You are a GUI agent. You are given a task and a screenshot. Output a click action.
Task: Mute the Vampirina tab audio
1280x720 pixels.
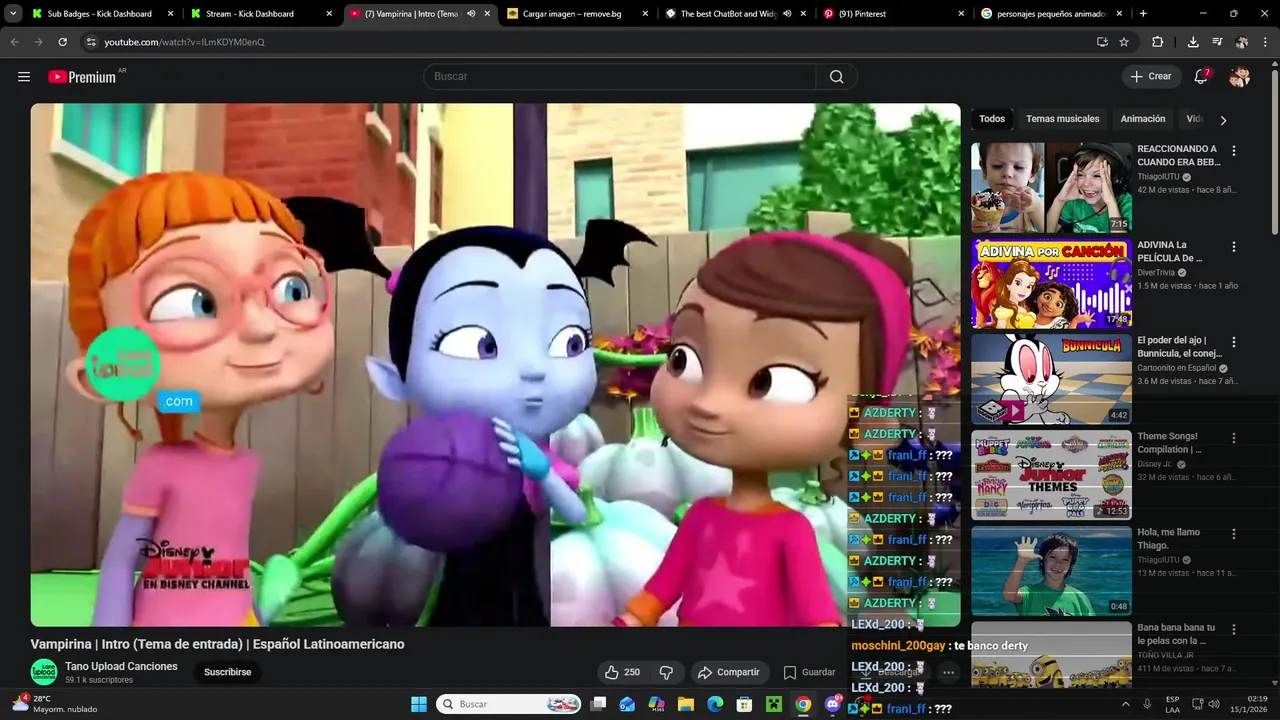(471, 14)
